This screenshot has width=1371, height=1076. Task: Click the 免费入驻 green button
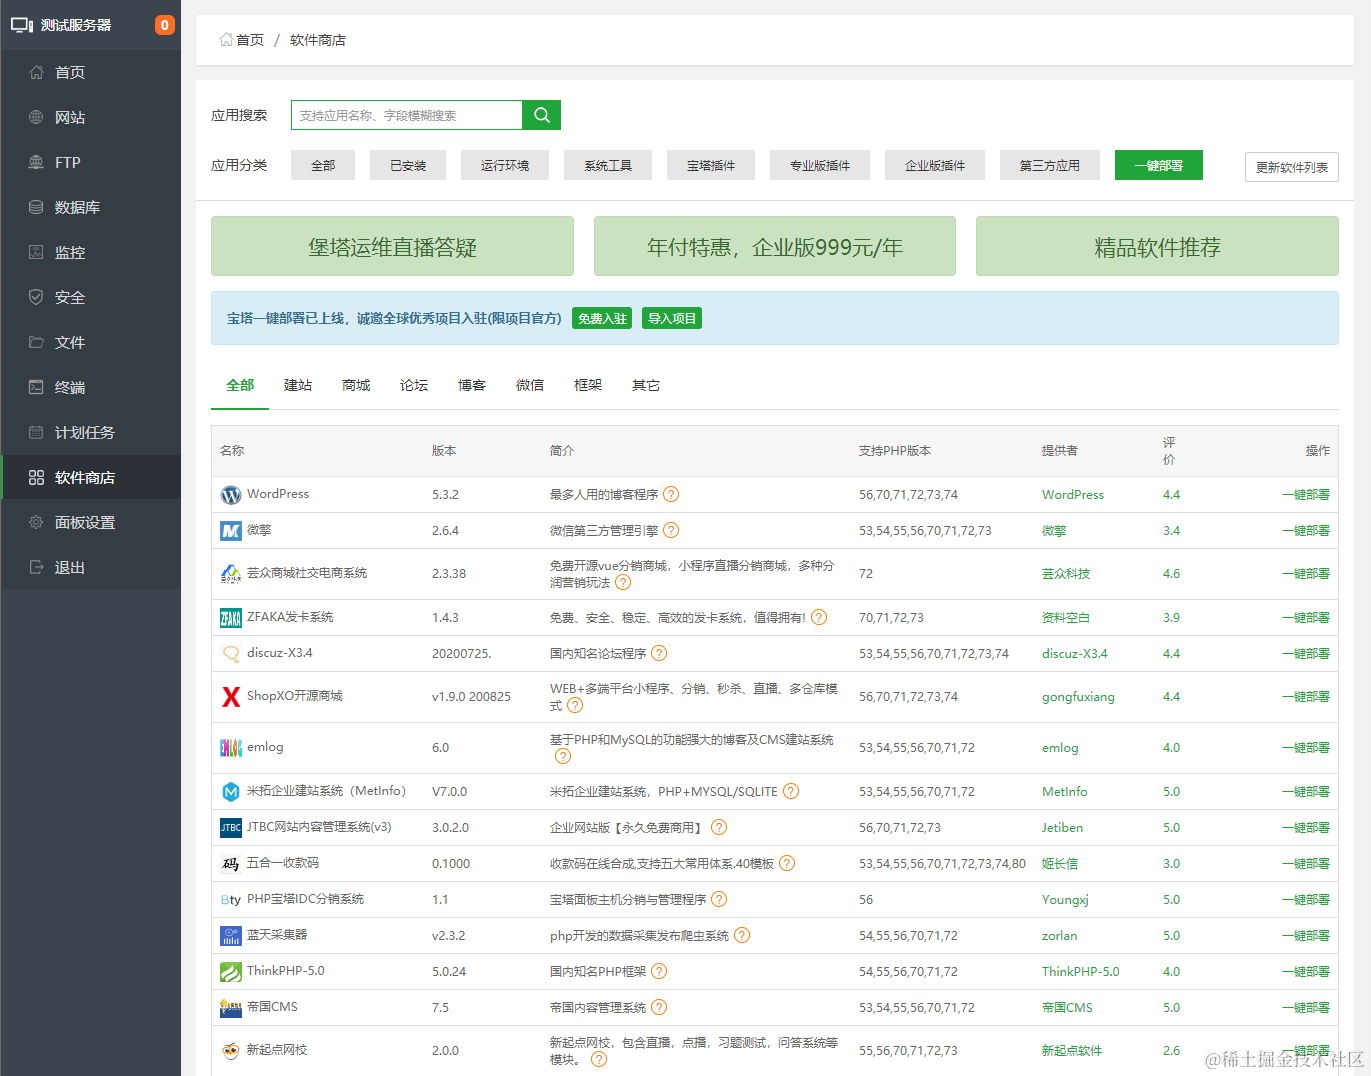pos(602,318)
